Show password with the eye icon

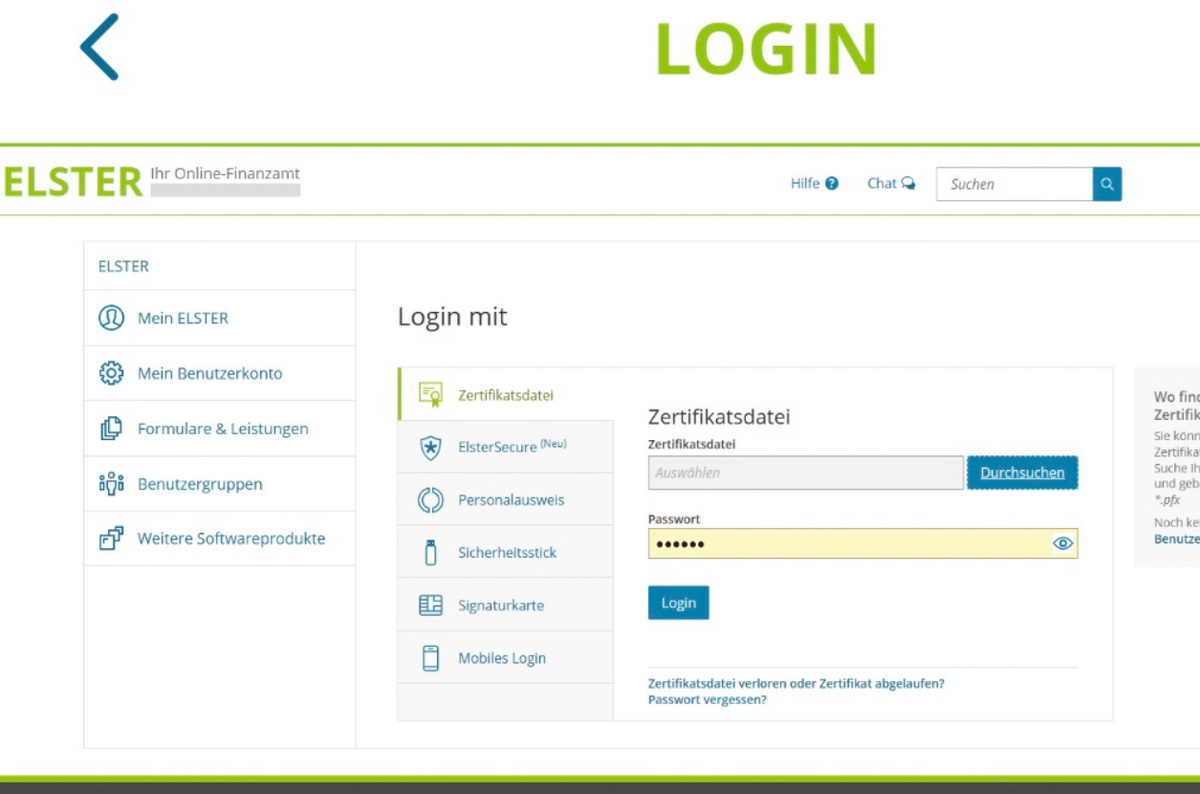[x=1063, y=543]
